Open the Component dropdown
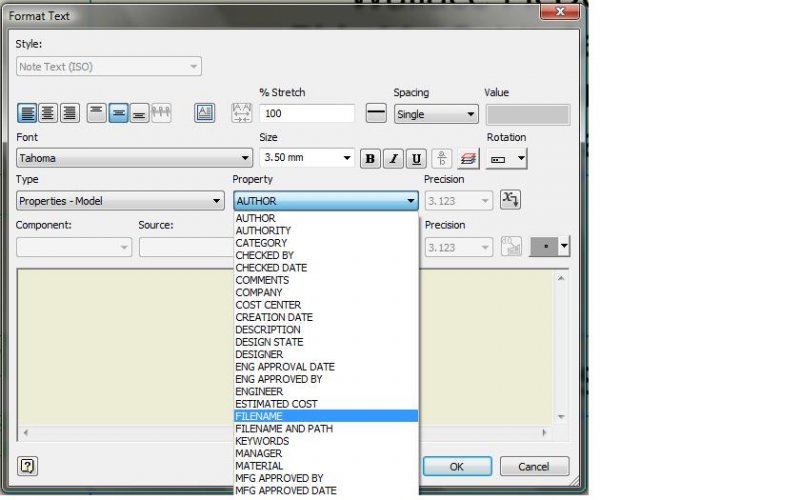 74,247
